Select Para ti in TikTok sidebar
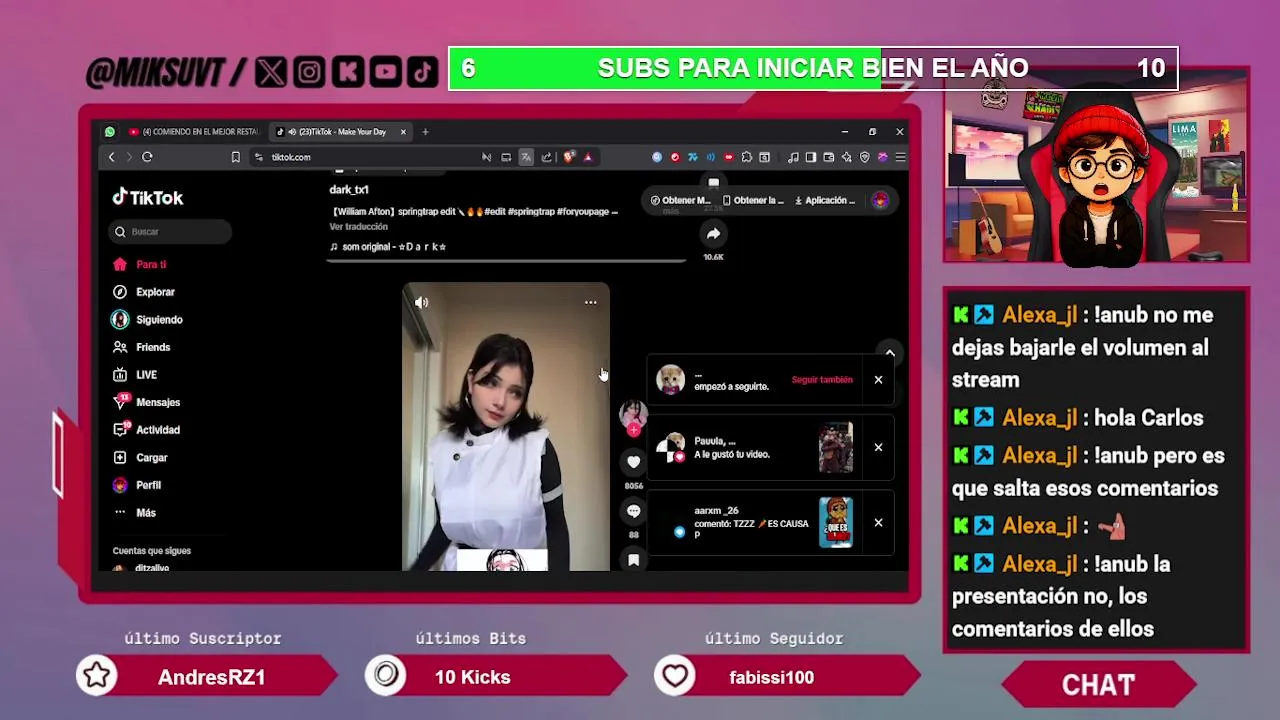The image size is (1280, 720). (x=140, y=265)
